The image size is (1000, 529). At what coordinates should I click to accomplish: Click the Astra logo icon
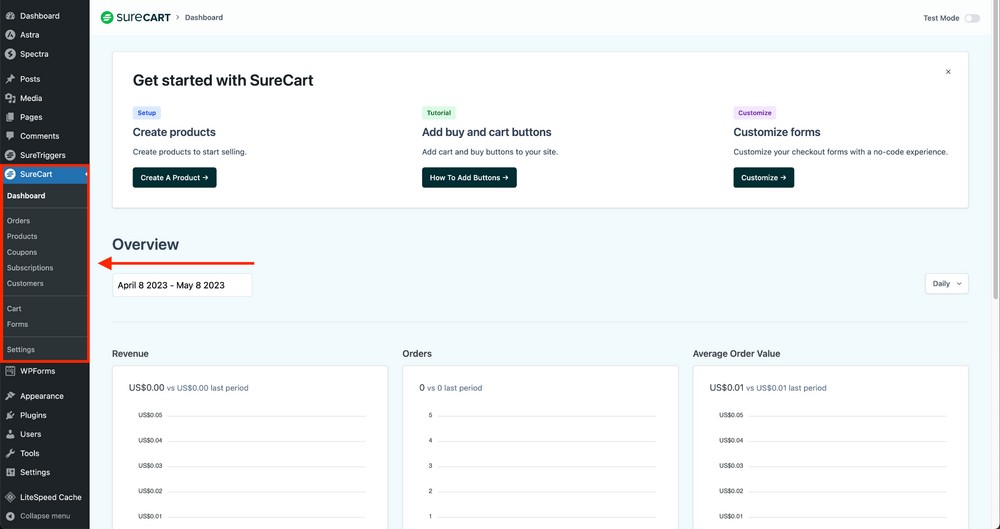point(10,35)
